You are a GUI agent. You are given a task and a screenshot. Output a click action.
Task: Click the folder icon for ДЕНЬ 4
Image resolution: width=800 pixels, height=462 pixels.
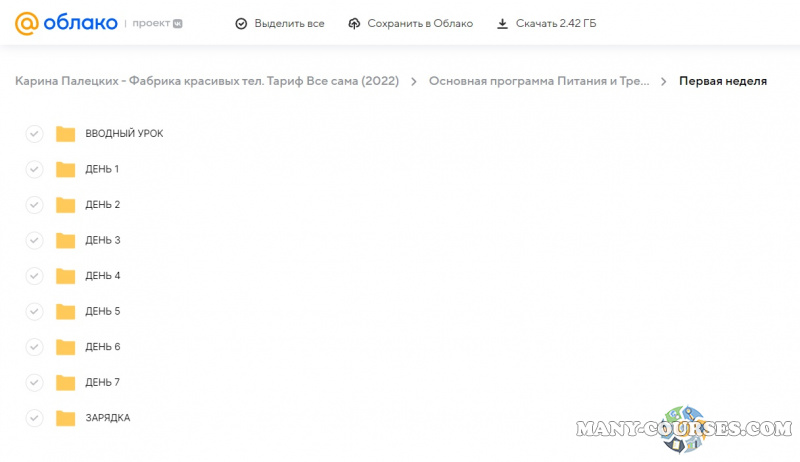(66, 276)
